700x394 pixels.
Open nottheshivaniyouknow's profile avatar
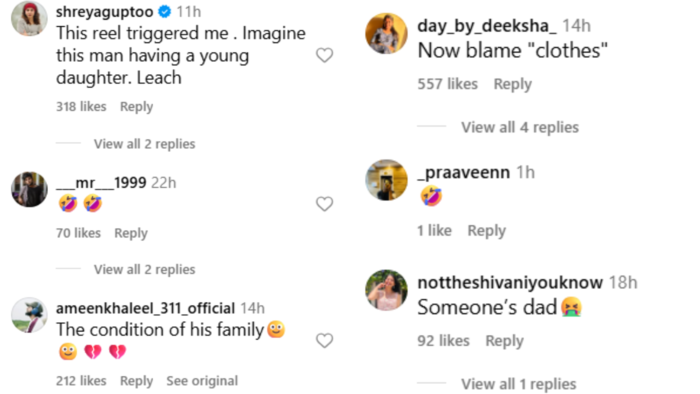[386, 290]
